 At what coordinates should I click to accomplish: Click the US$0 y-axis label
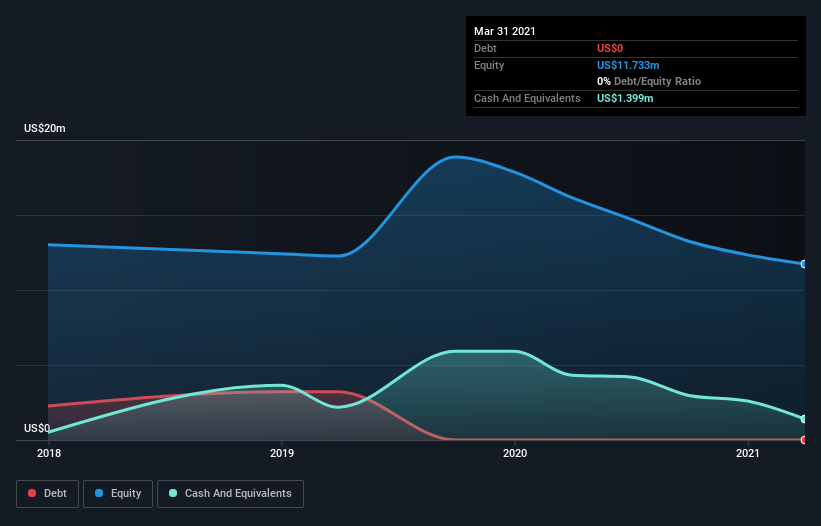37,428
